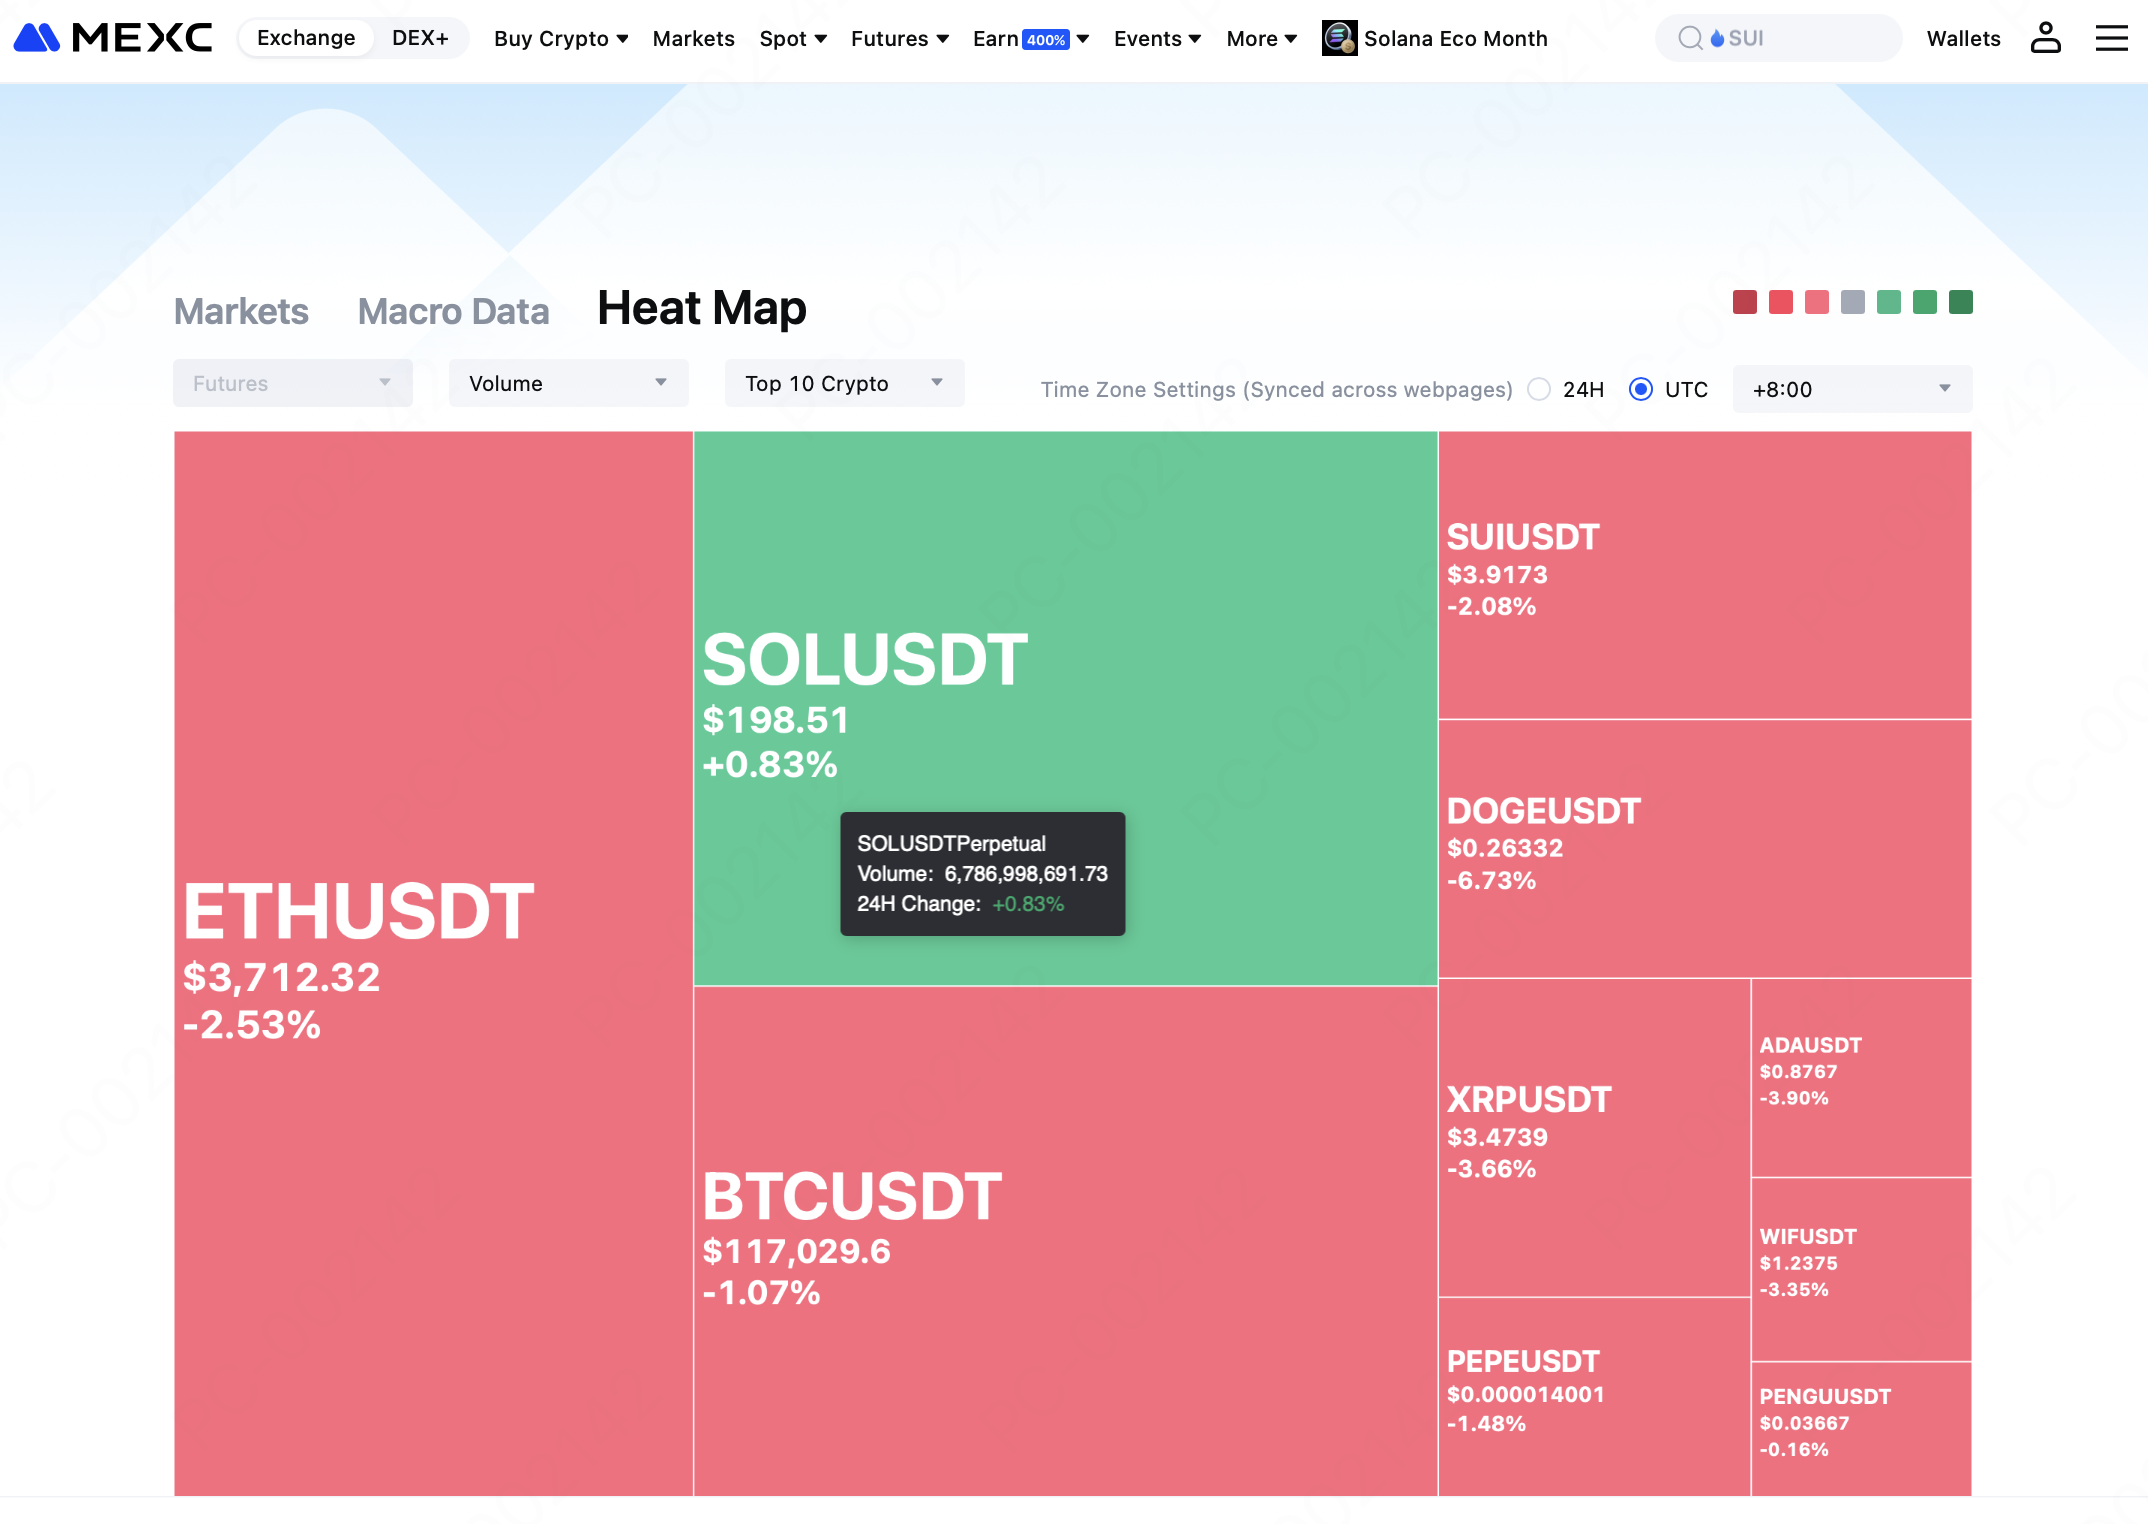Switch to DEX+ mode

click(x=420, y=38)
